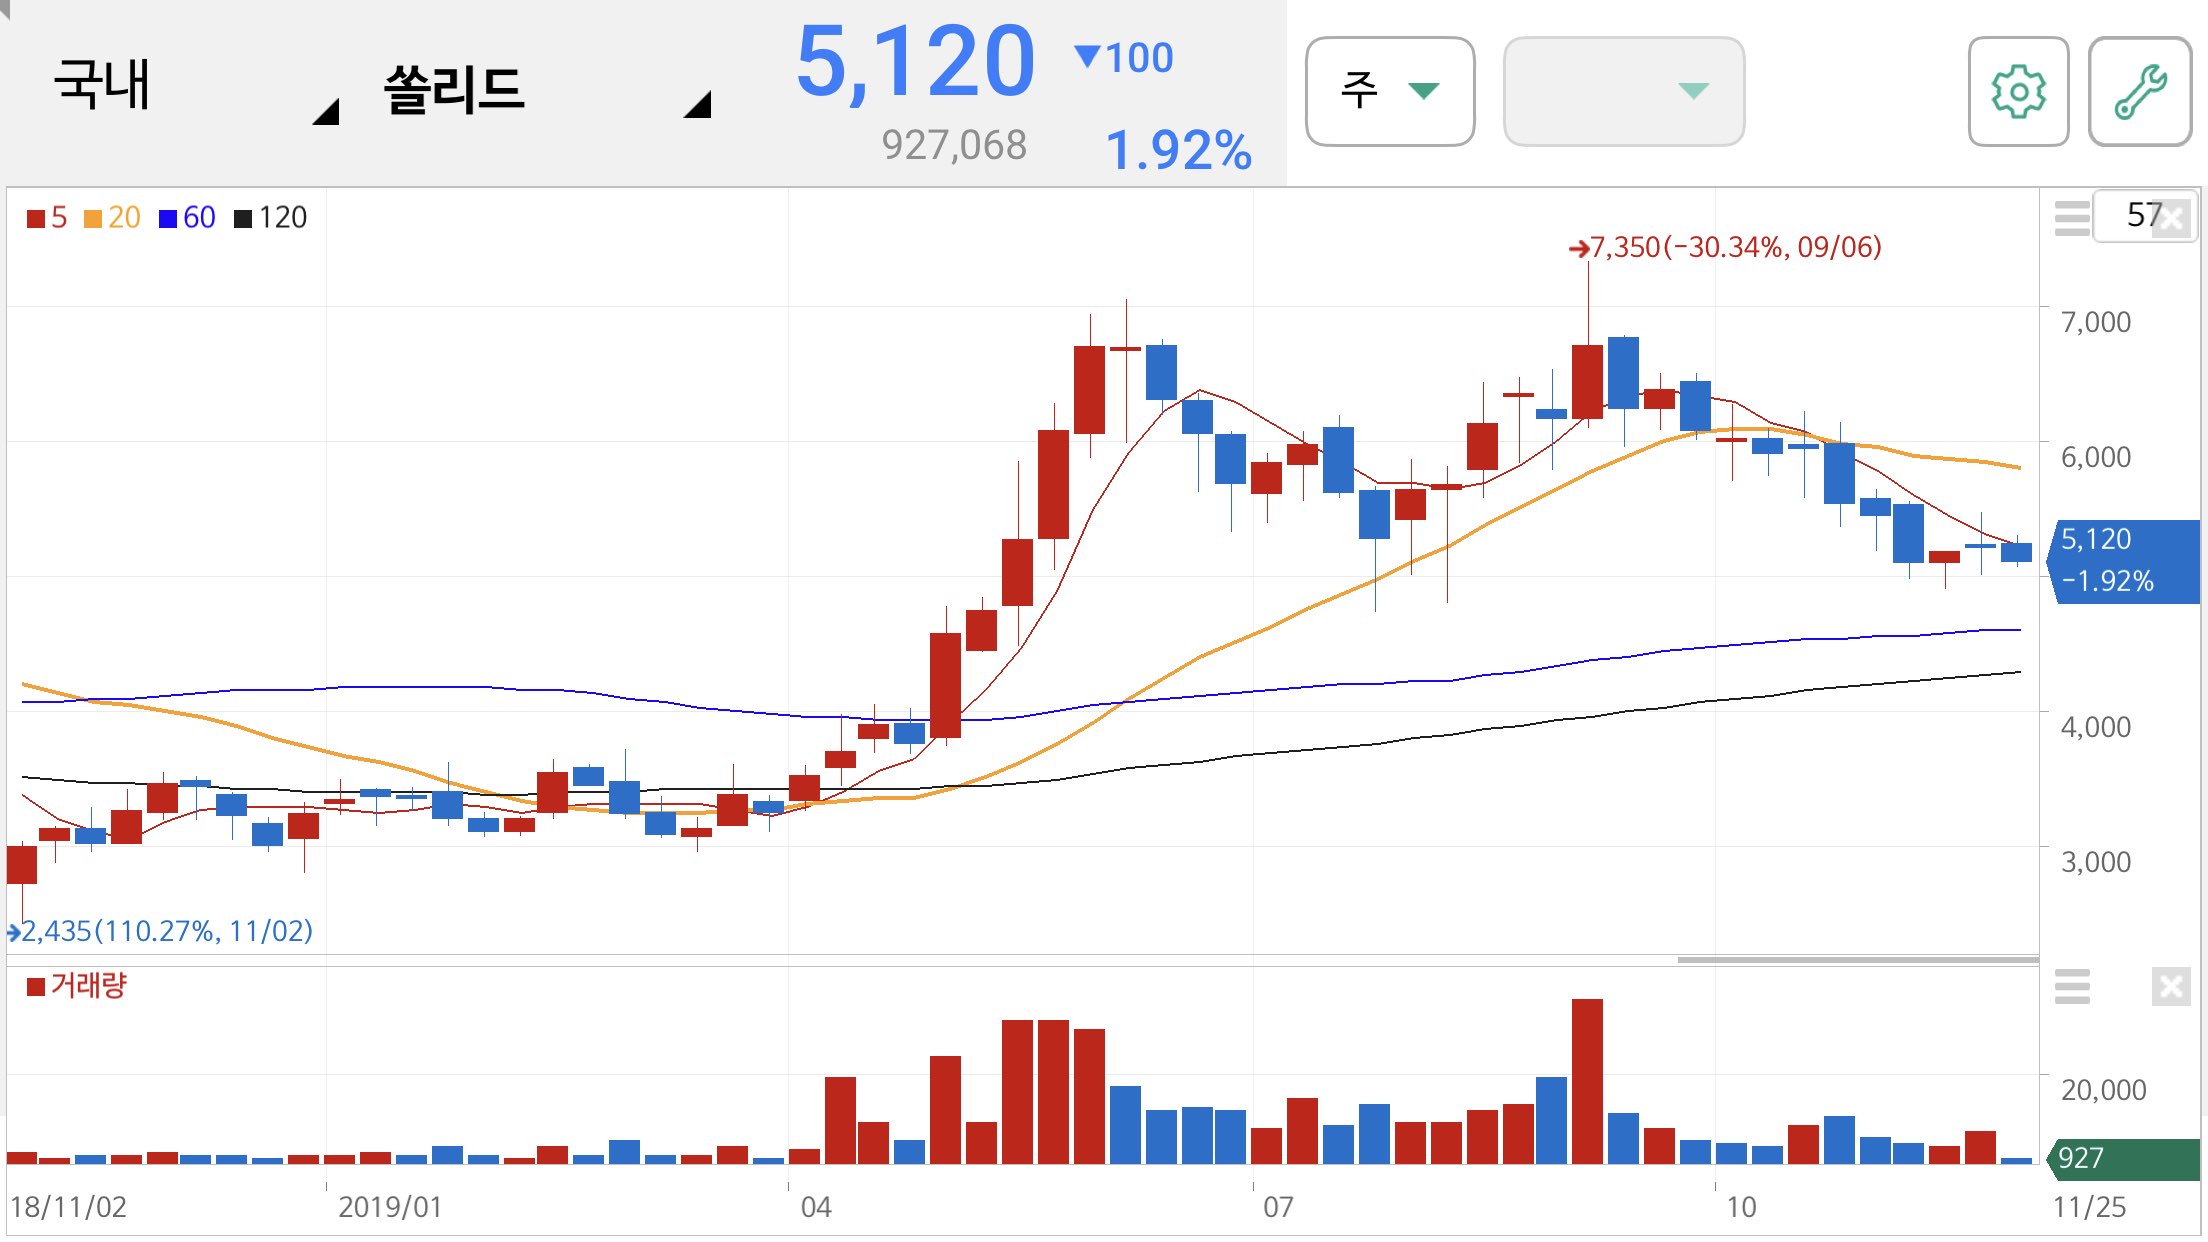The image size is (2208, 1242).
Task: Click the 2019/01 date axis label
Action: (x=390, y=1207)
